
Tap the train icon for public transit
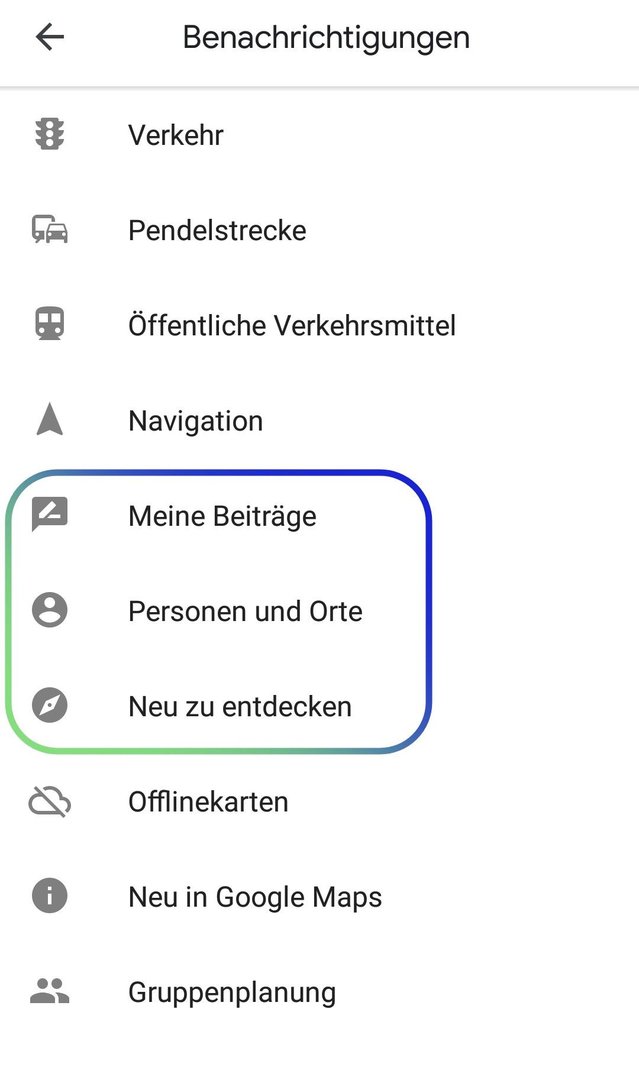pyautogui.click(x=50, y=324)
